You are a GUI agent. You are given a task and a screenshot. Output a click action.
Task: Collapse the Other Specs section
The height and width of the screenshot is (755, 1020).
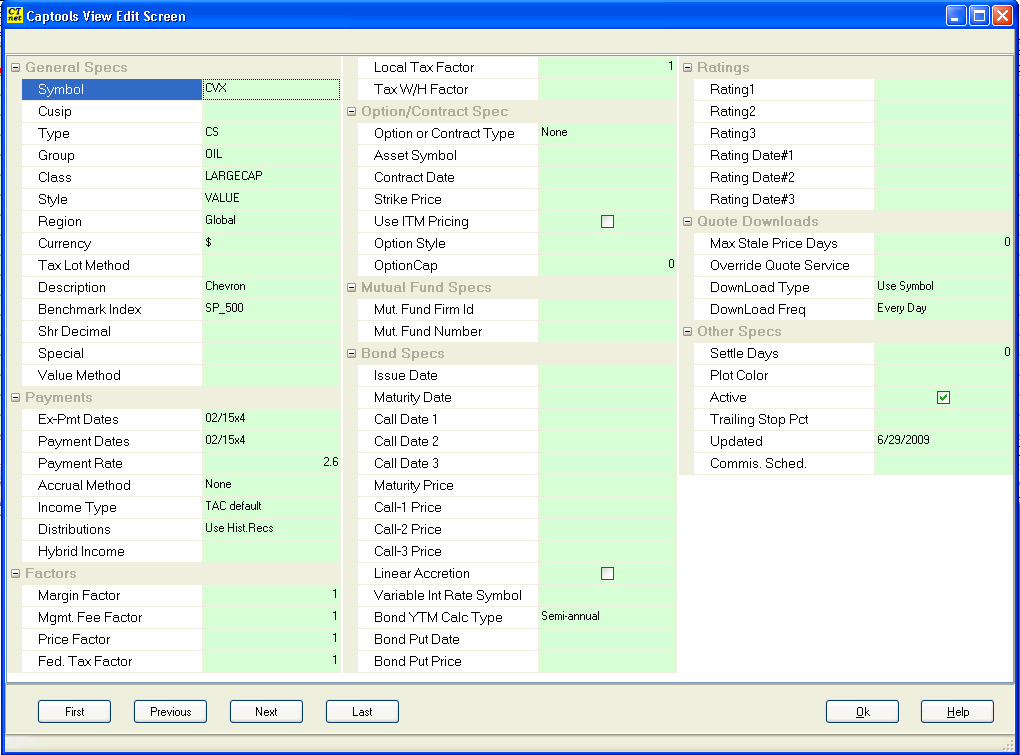tap(687, 331)
